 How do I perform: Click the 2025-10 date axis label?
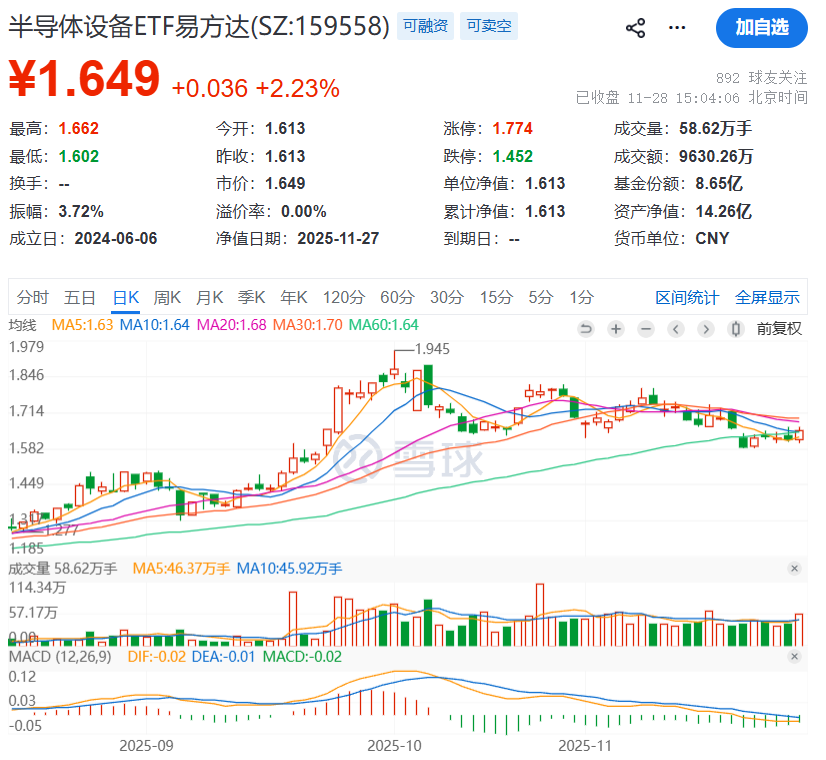pos(394,746)
